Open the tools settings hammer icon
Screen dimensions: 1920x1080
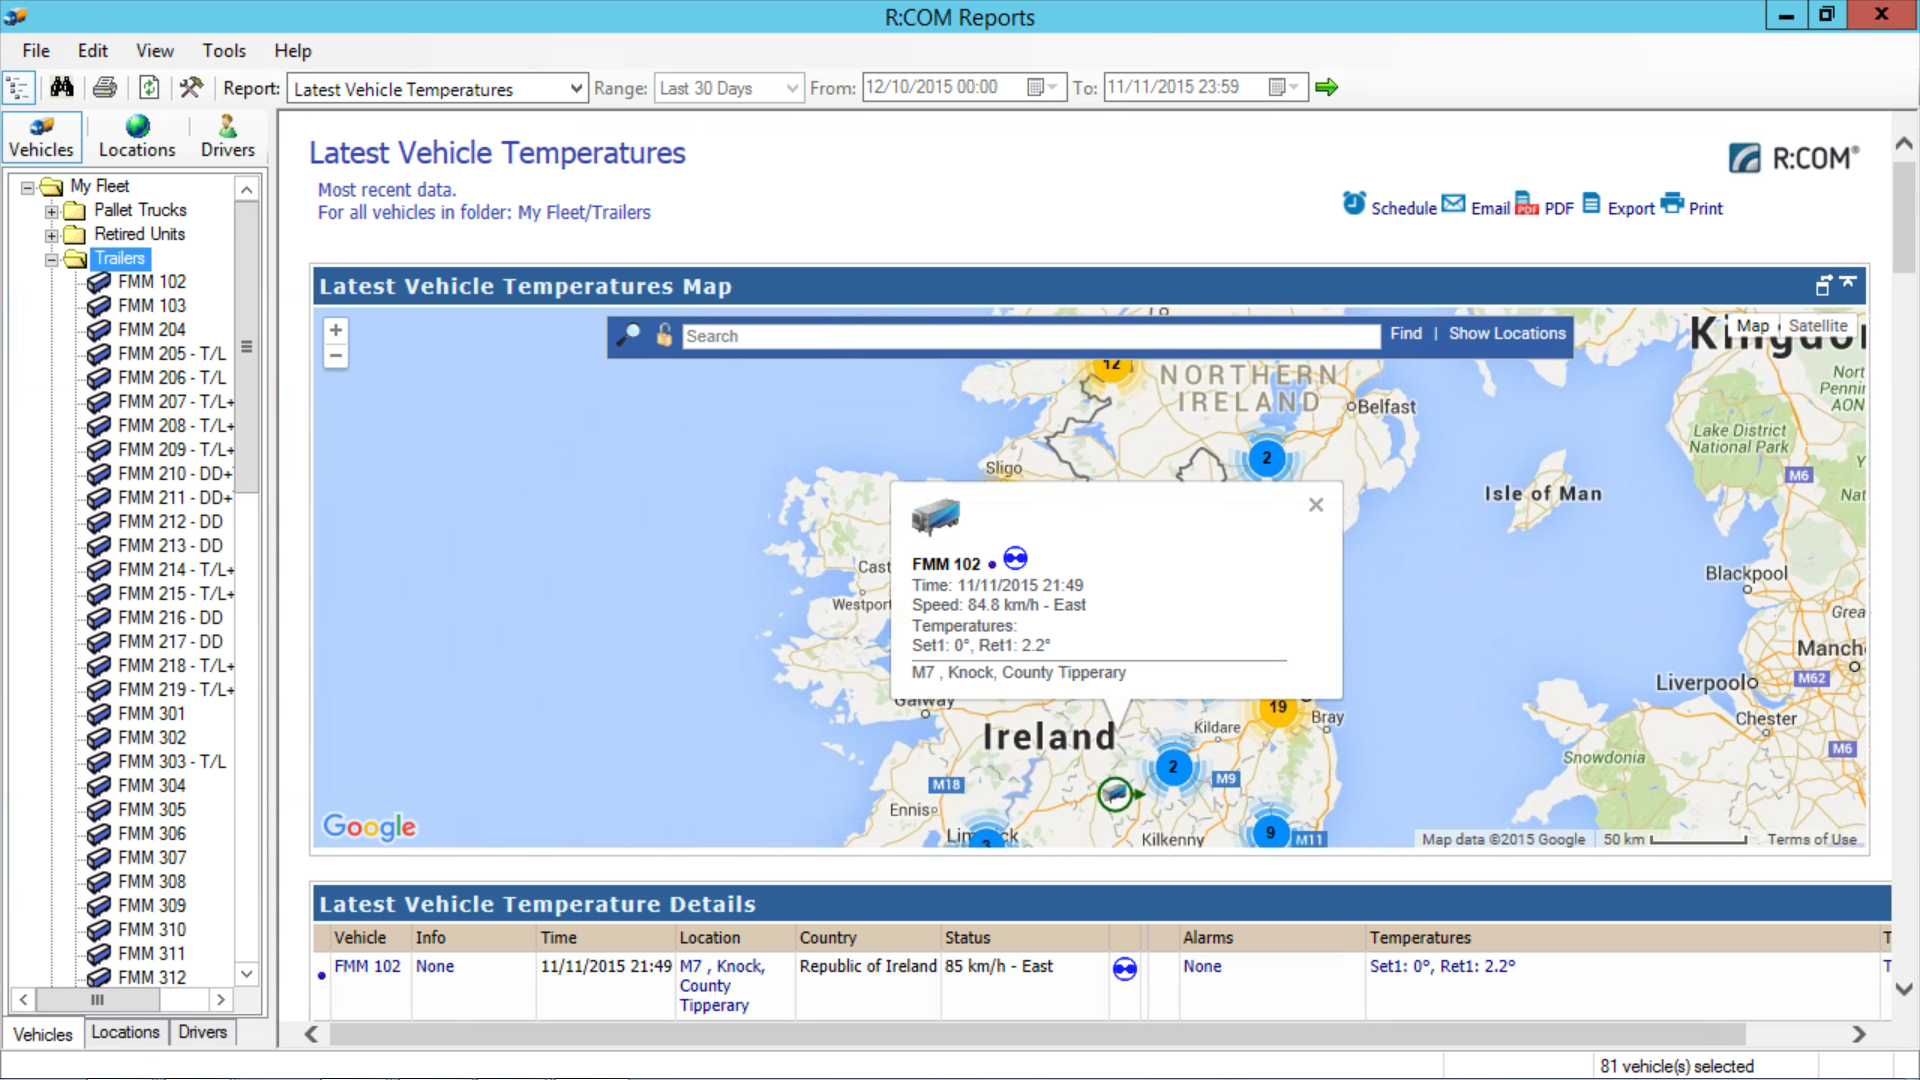tap(191, 88)
